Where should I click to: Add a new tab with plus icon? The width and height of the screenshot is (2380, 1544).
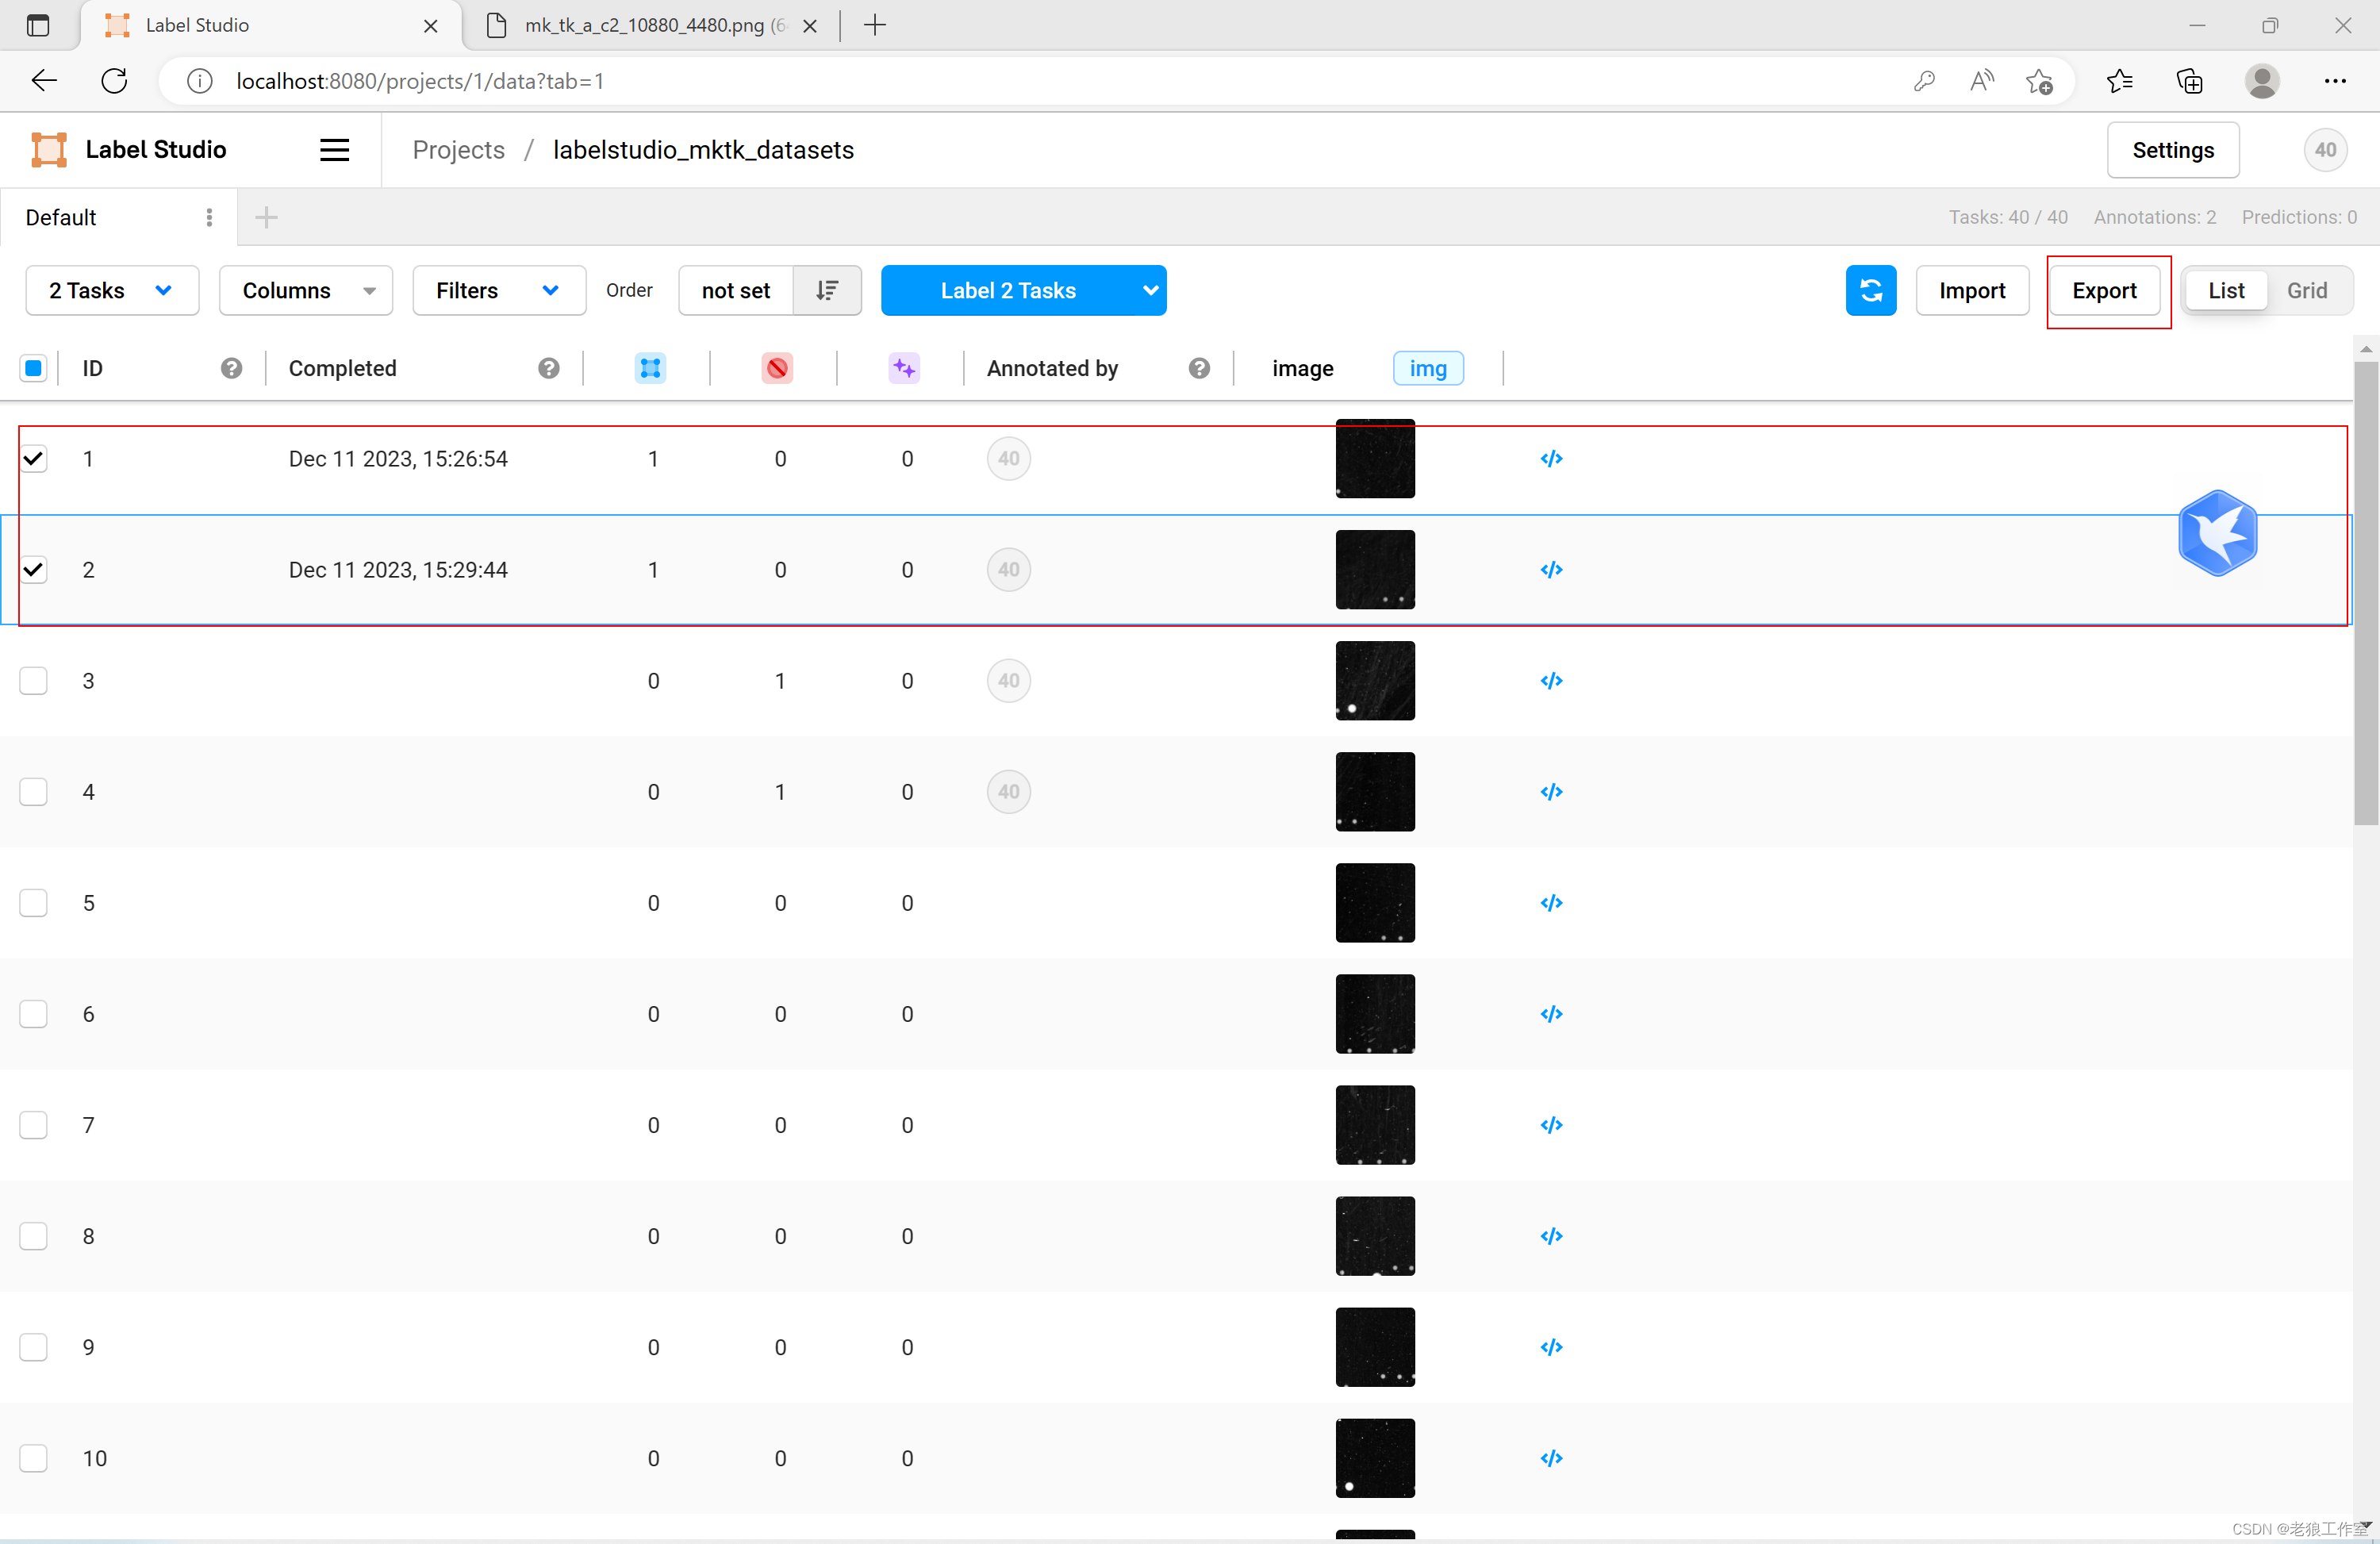pyautogui.click(x=266, y=217)
